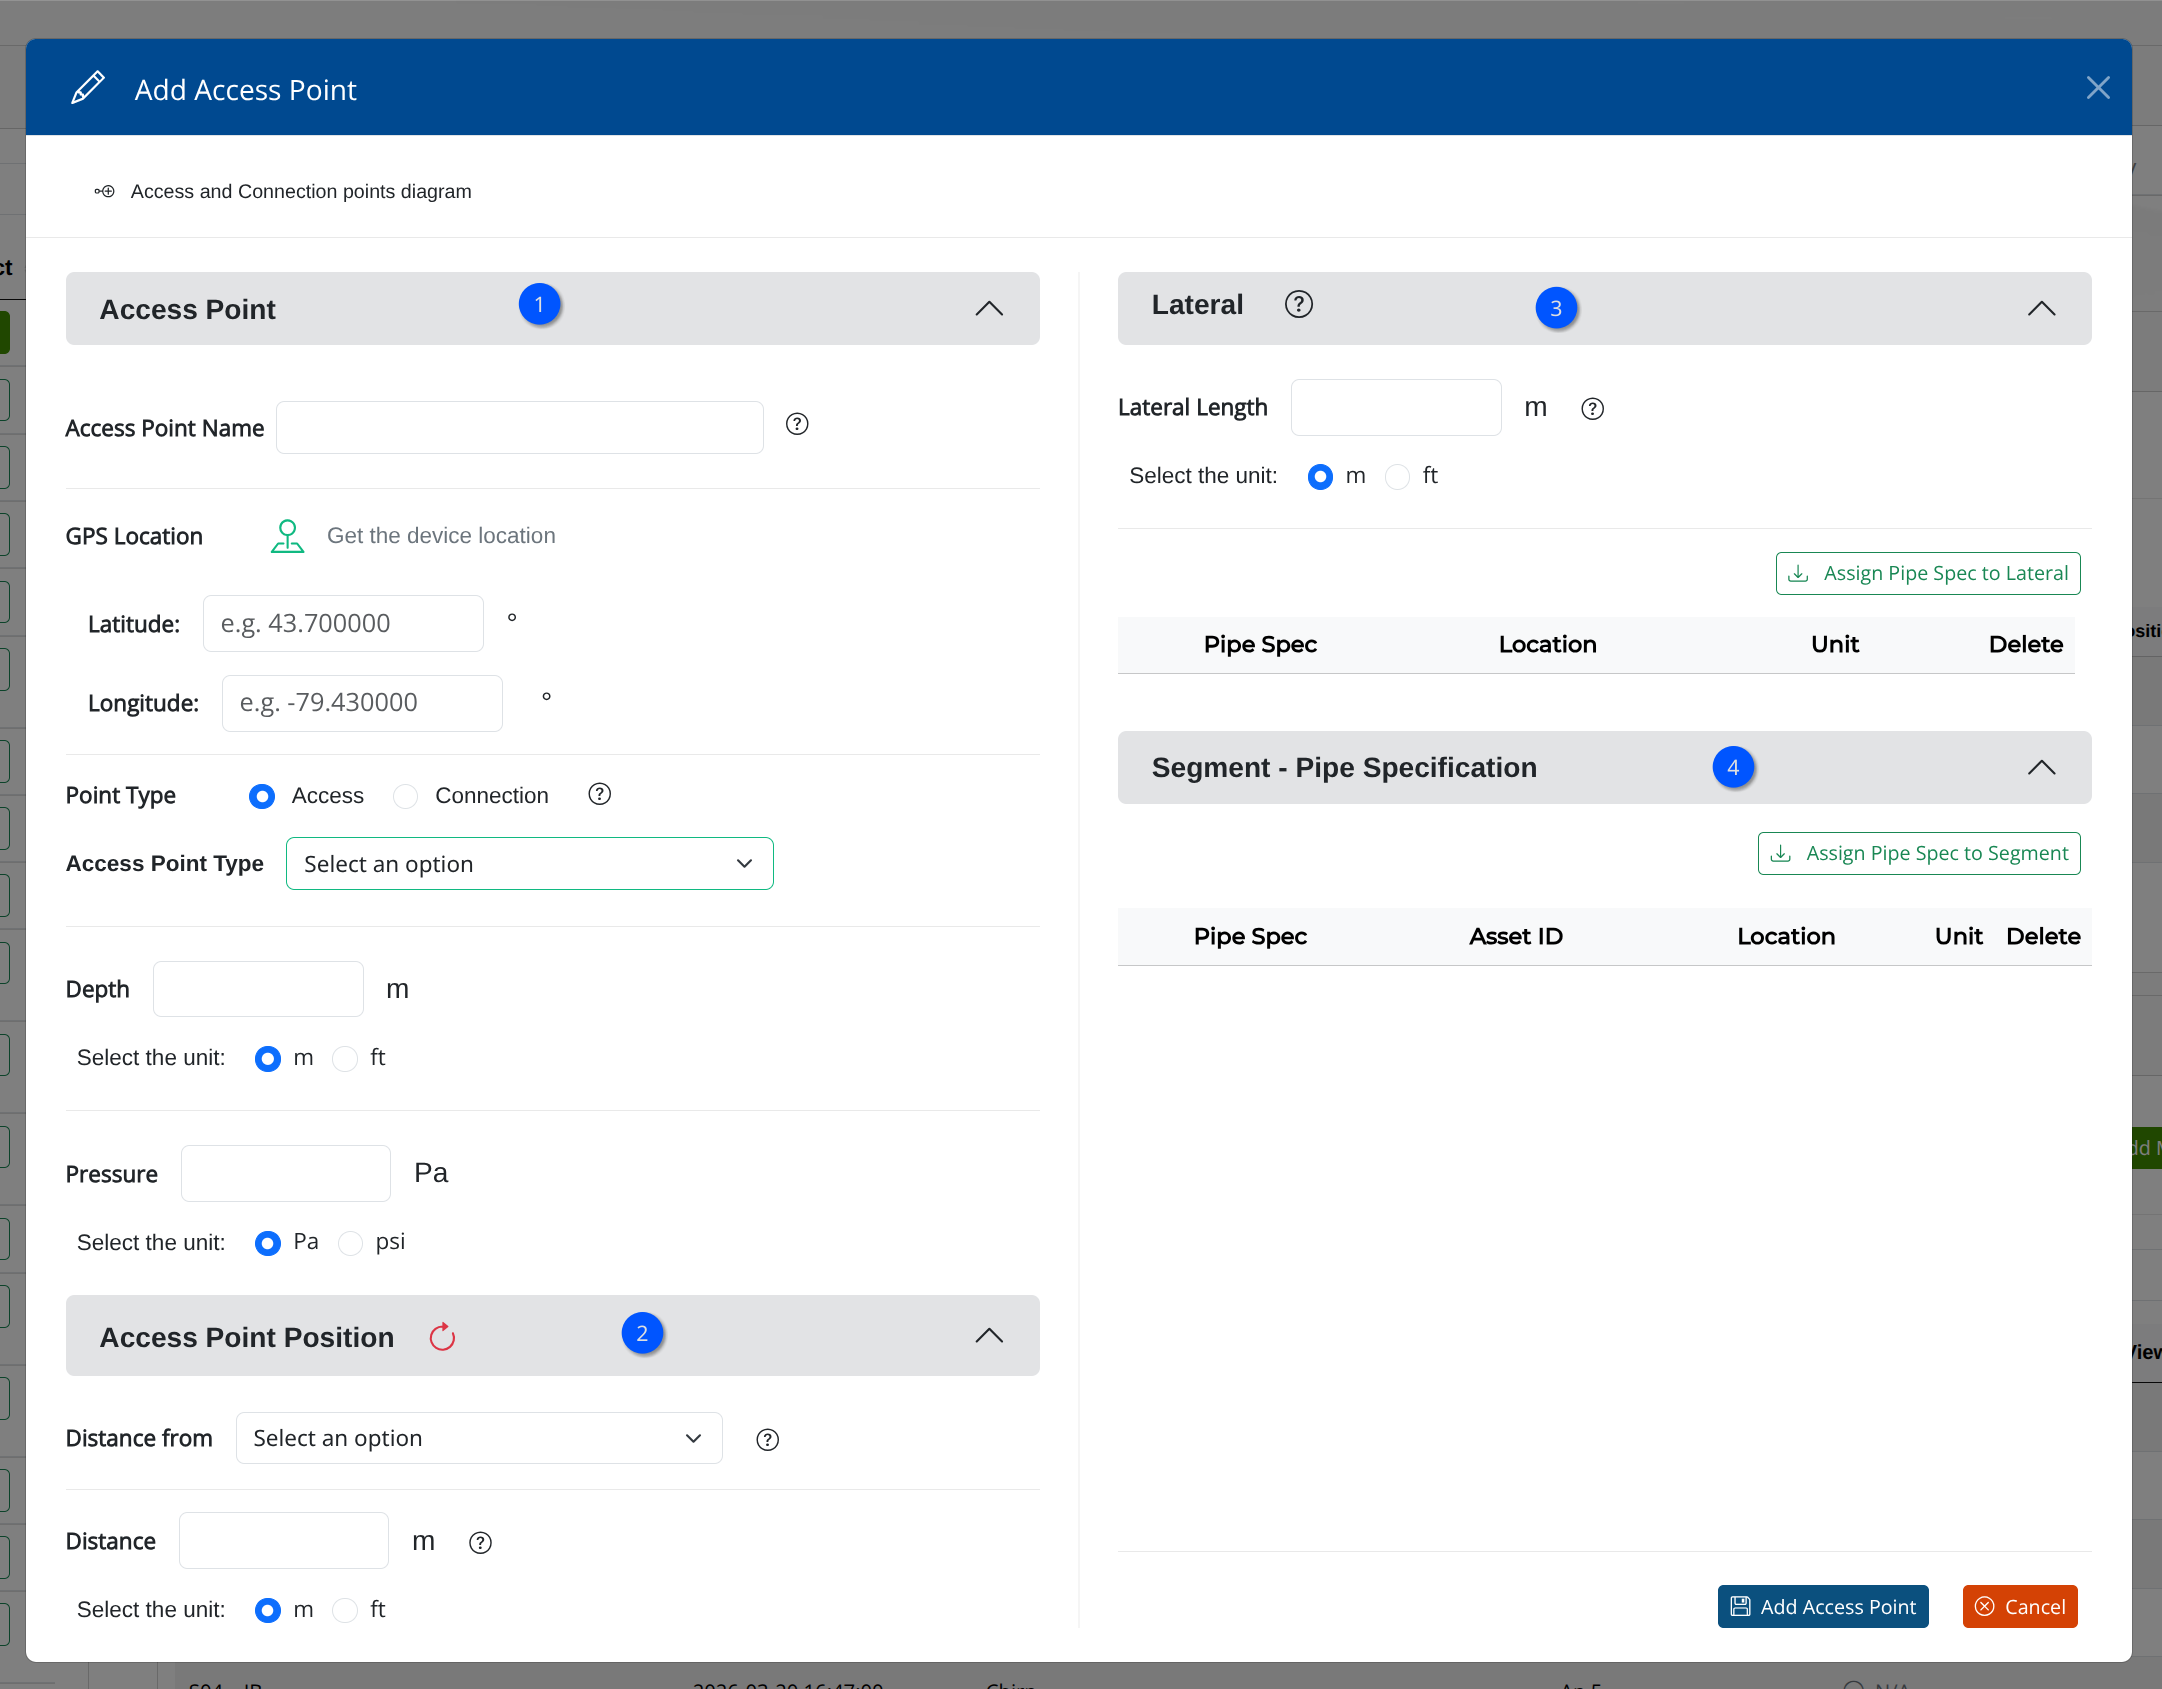The image size is (2162, 1689).
Task: Click the Access Point Name field
Action: (x=520, y=427)
